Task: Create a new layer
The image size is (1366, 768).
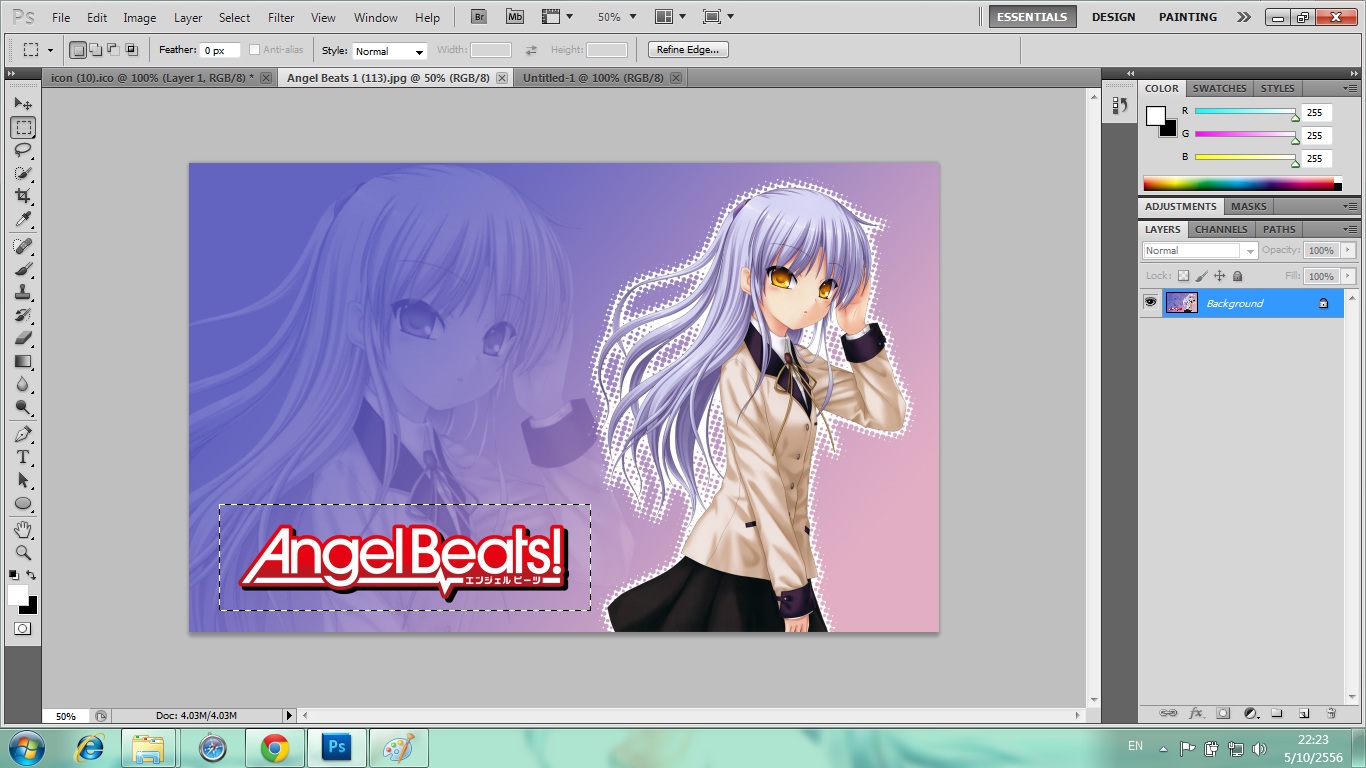Action: [1303, 713]
